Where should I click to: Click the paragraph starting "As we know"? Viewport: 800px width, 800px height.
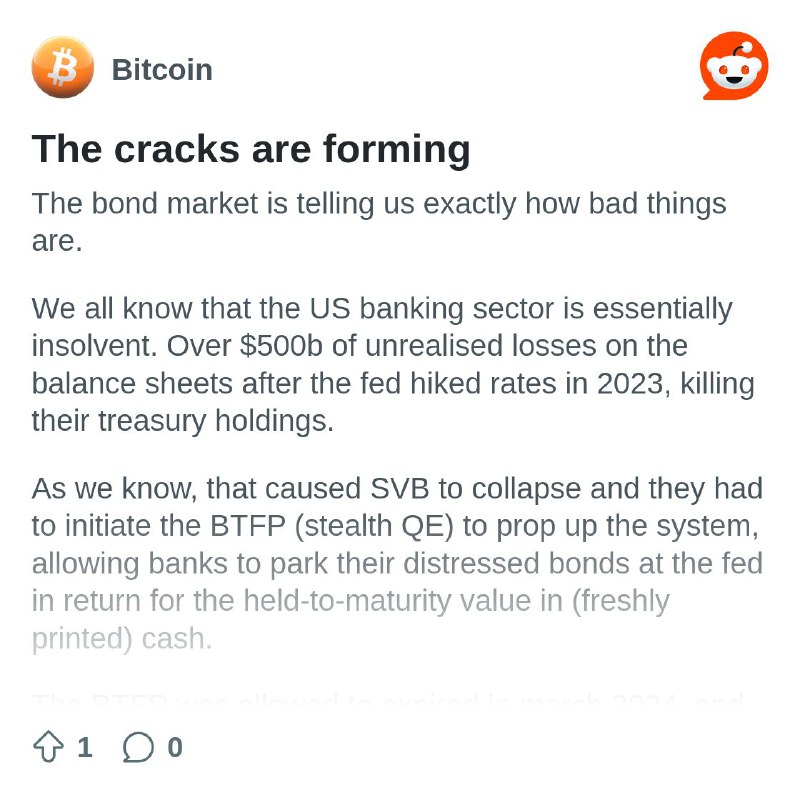pos(397,563)
